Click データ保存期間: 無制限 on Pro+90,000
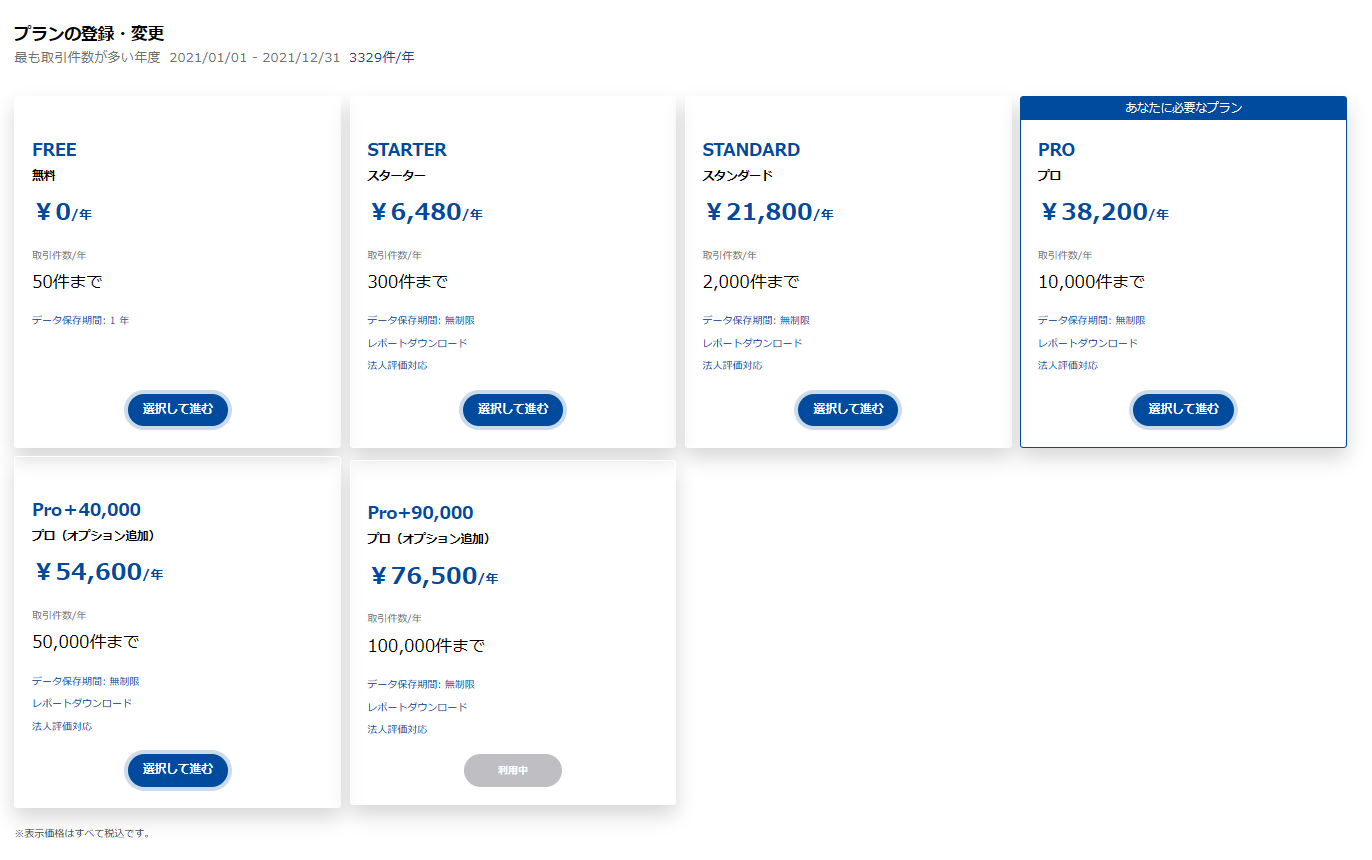This screenshot has height=860, width=1372. pyautogui.click(x=420, y=684)
